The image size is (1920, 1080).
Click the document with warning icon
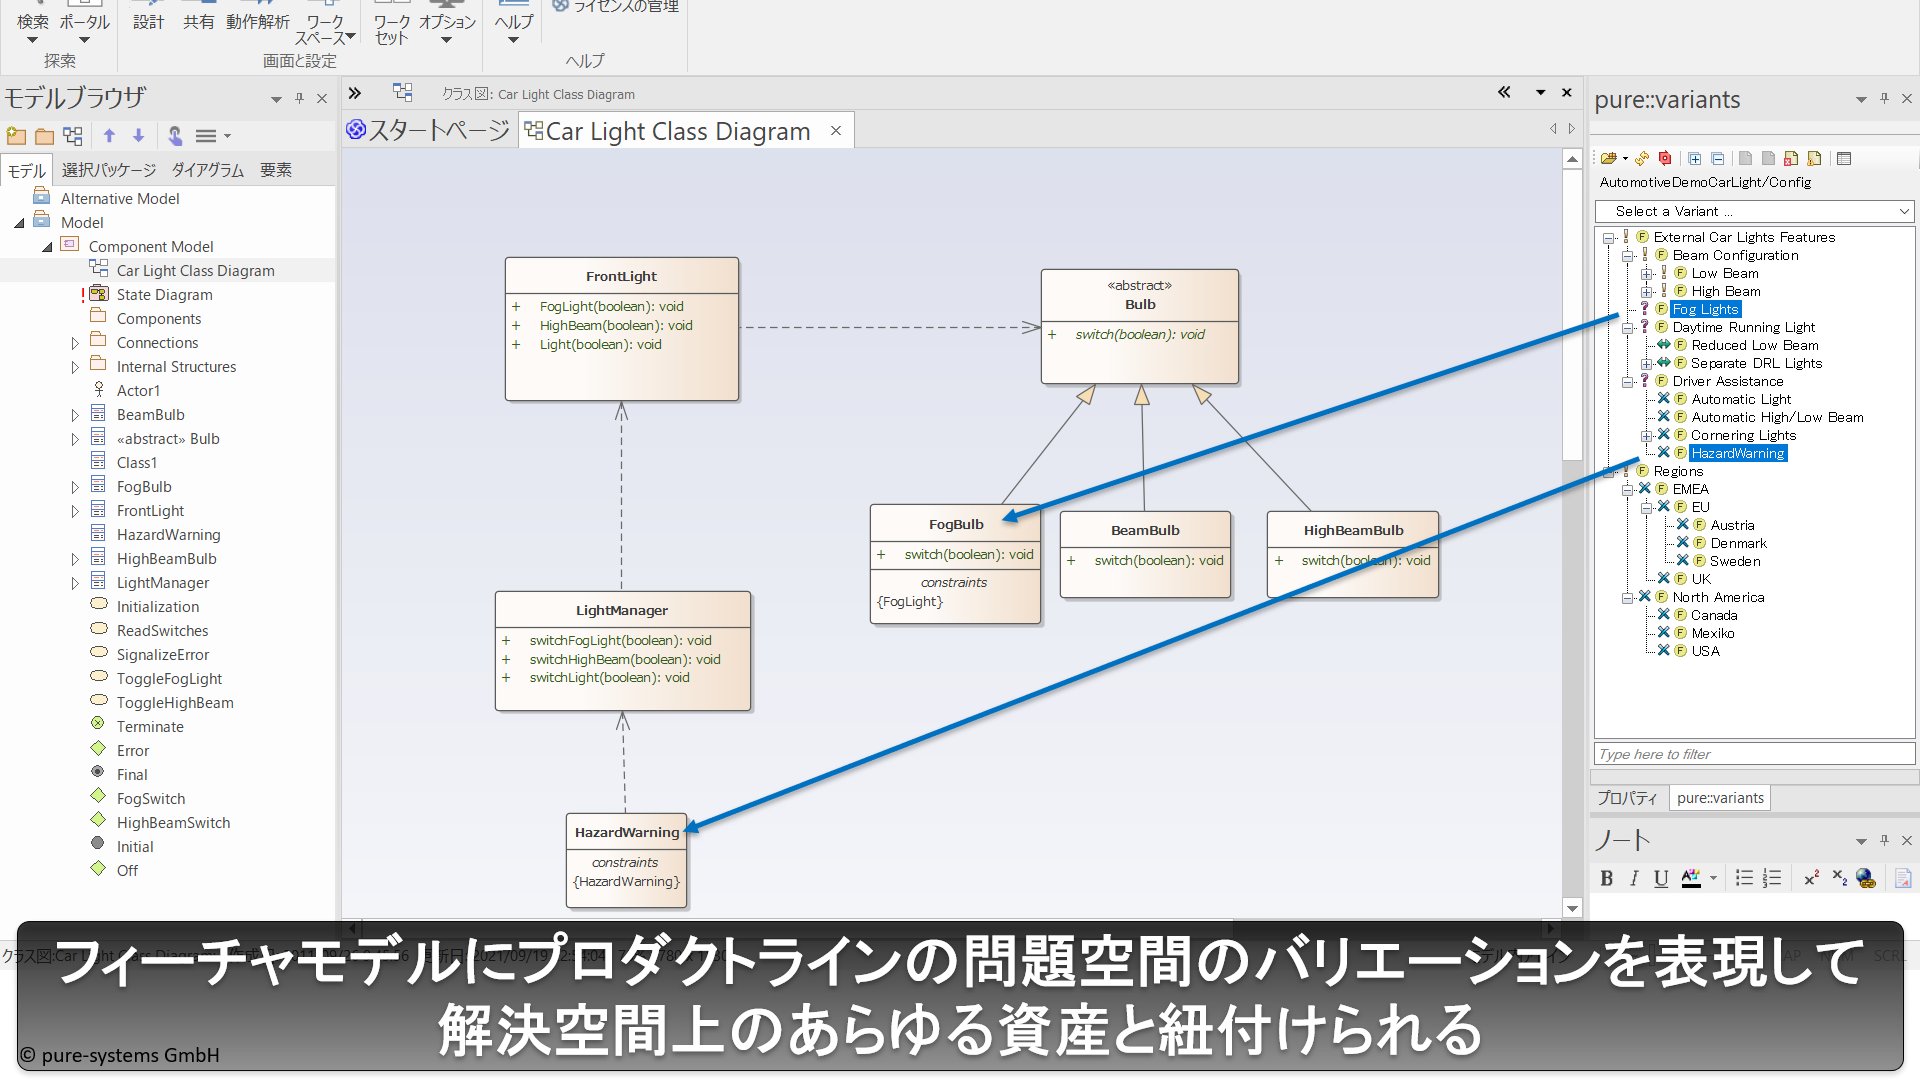[x=1814, y=159]
